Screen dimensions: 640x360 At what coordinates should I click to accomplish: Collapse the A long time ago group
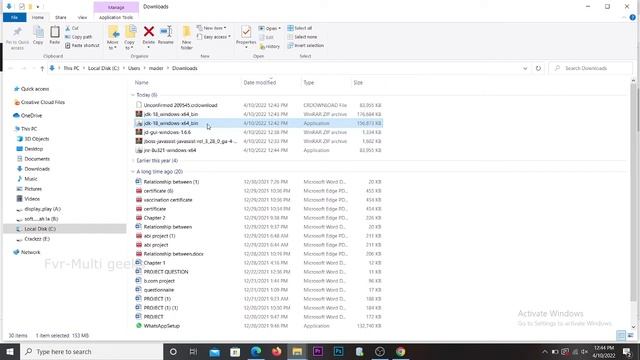[133, 172]
